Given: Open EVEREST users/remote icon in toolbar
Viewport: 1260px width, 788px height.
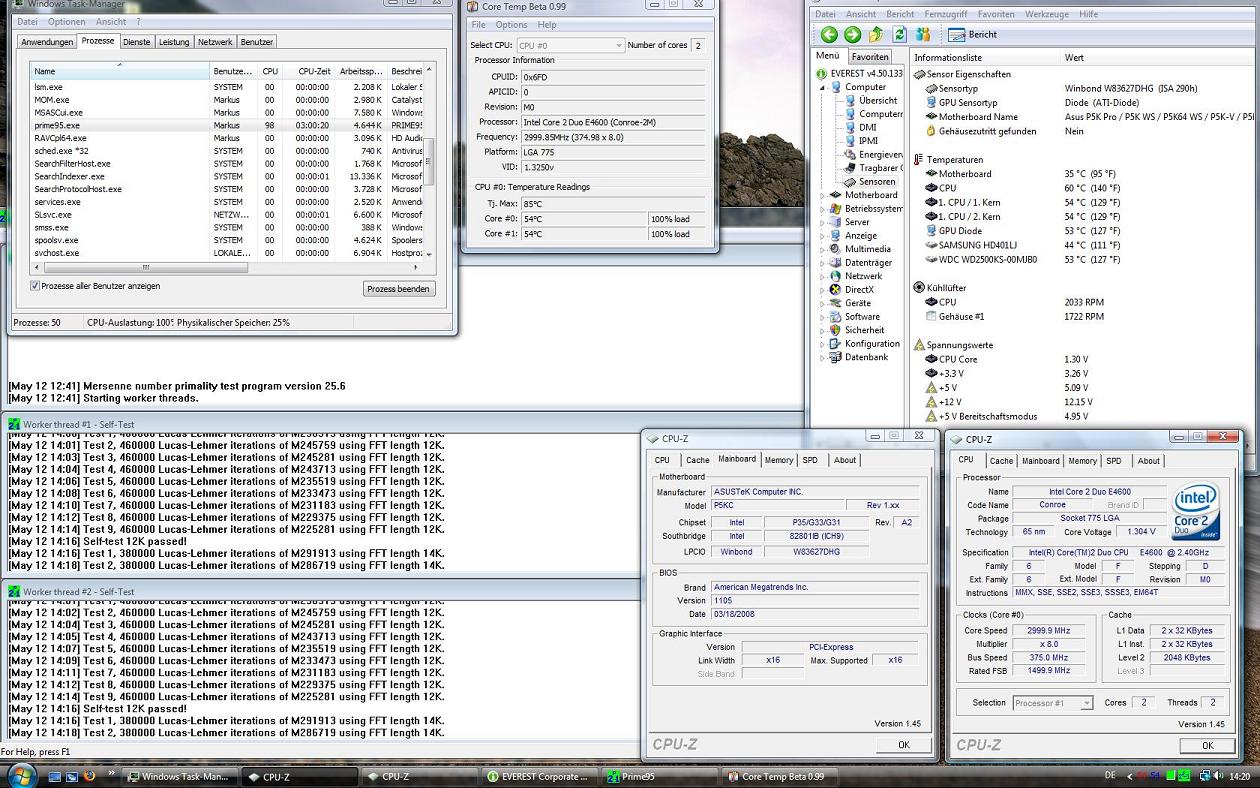Looking at the screenshot, I should [922, 35].
